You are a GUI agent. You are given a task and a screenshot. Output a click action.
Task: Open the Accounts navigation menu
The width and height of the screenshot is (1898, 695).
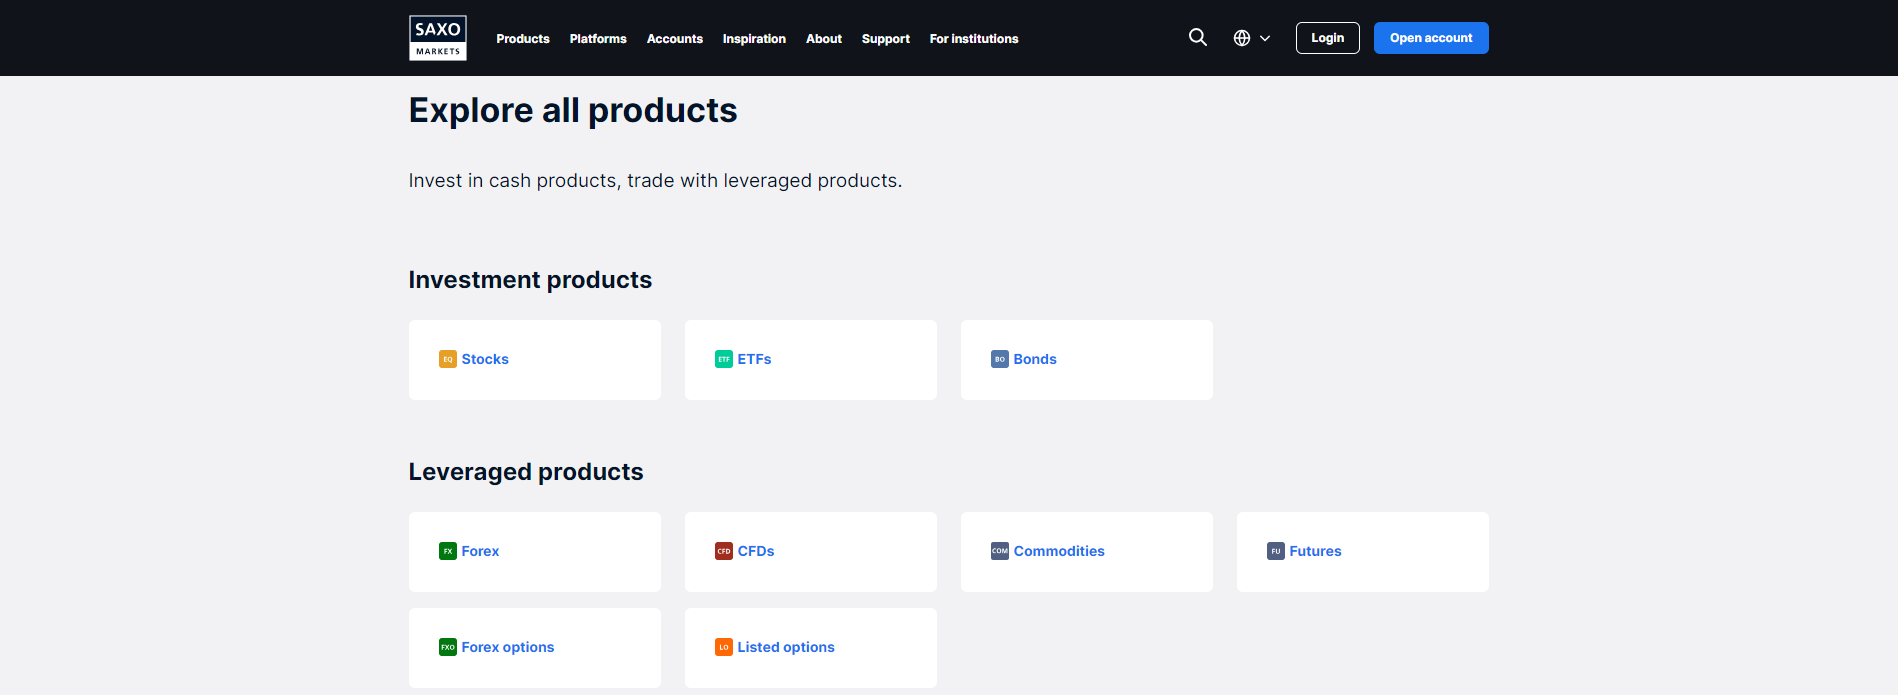coord(675,39)
